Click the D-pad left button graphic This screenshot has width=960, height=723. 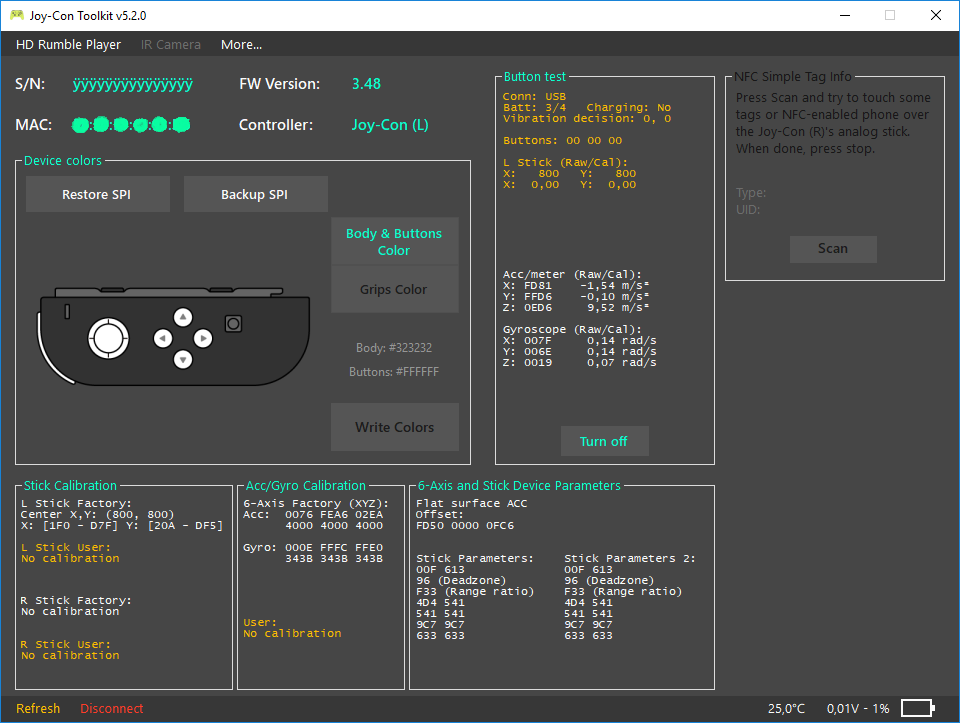coord(162,338)
